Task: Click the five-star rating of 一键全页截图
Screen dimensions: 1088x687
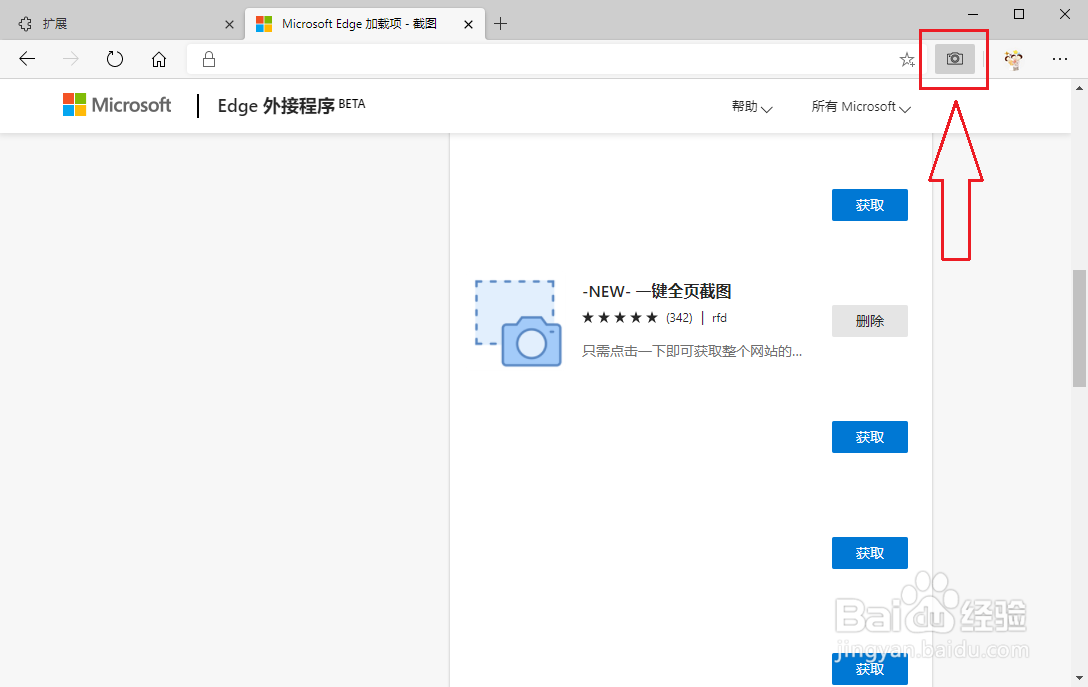Action: [x=620, y=318]
